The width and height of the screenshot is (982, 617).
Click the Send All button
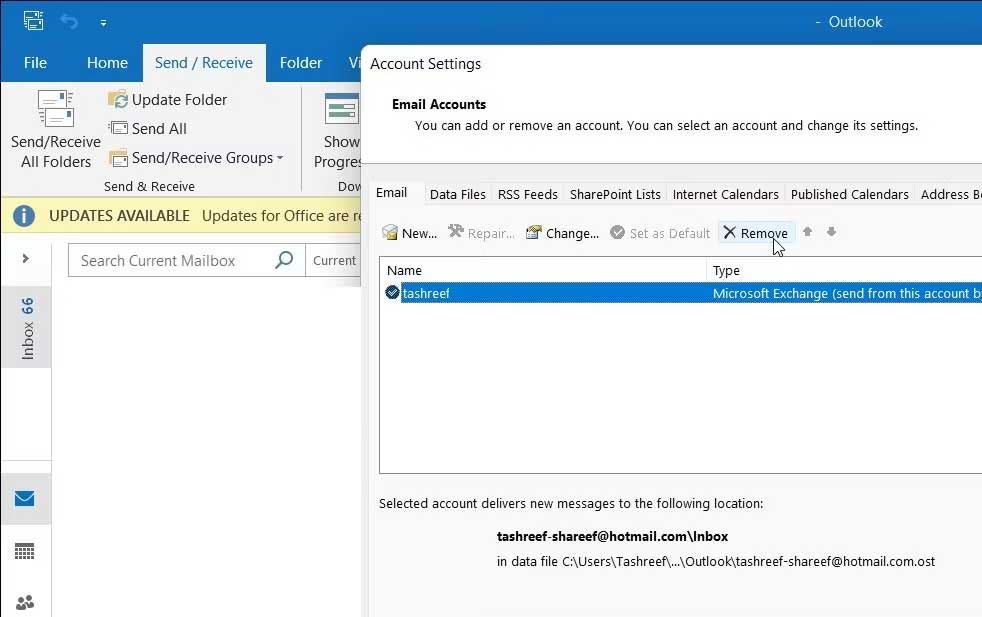pyautogui.click(x=148, y=129)
